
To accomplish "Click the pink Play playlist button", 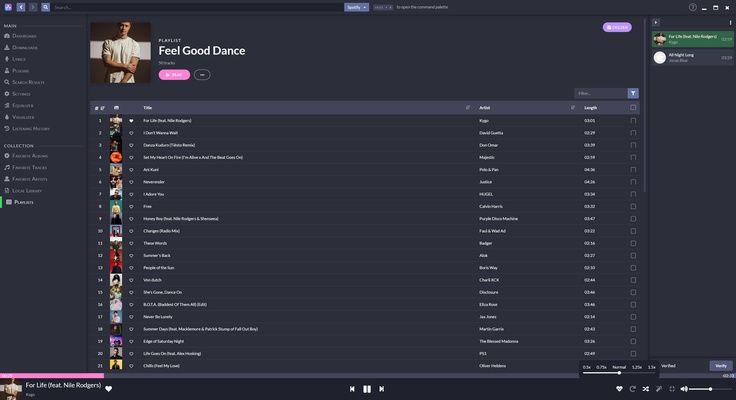I will [x=174, y=75].
